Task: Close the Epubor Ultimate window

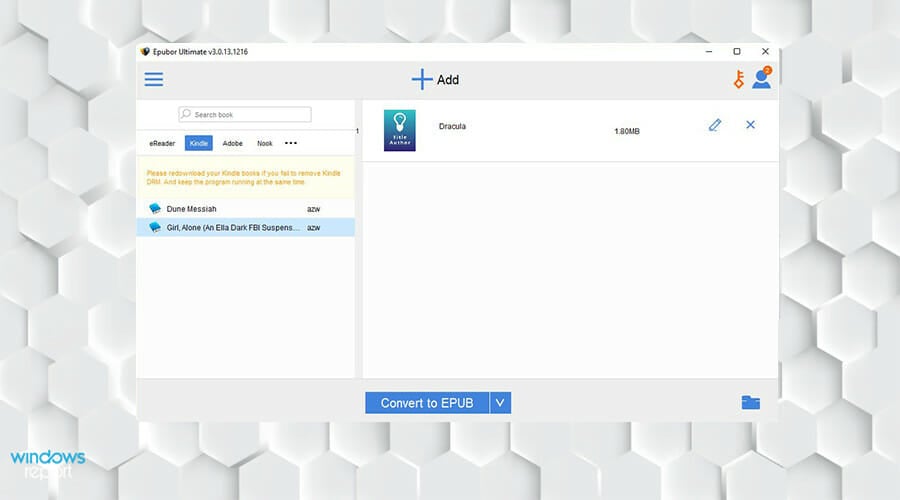Action: [765, 52]
